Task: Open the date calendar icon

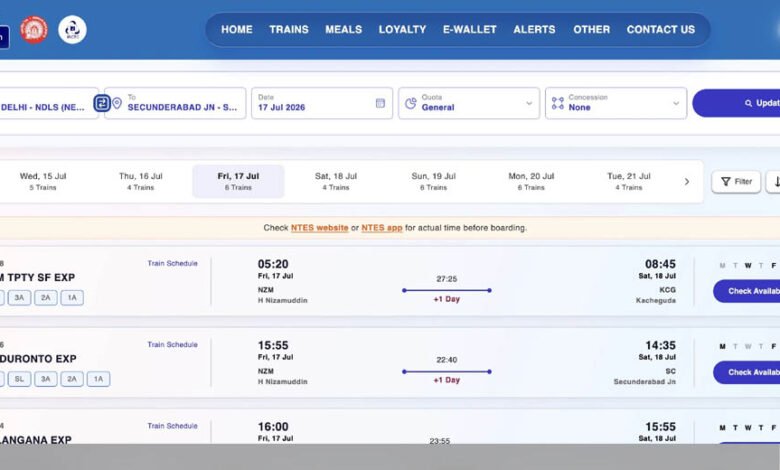Action: [x=380, y=103]
